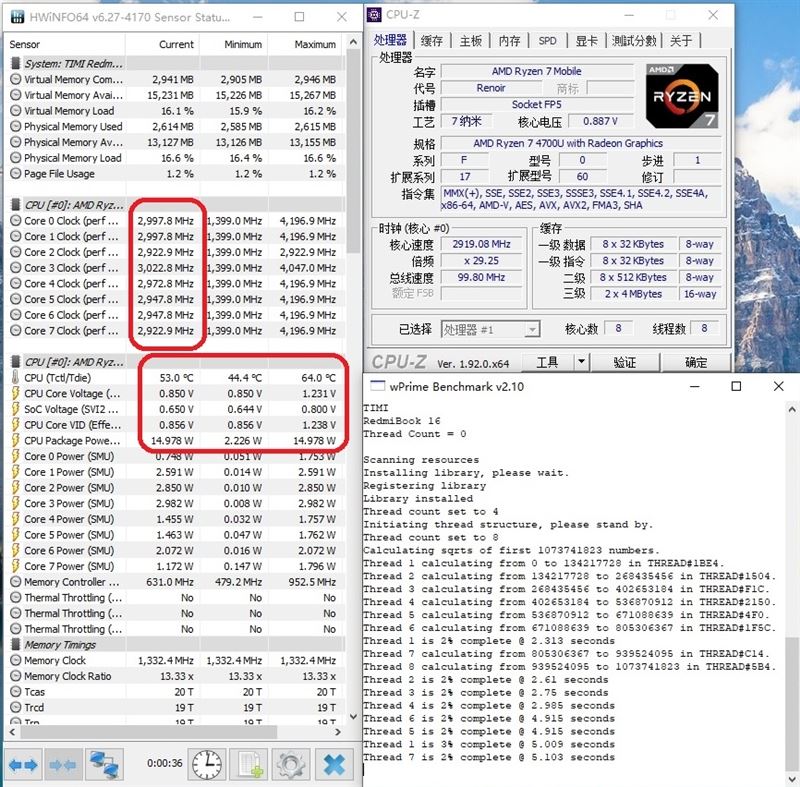Click the 验证 button in CPU-Z
The width and height of the screenshot is (800, 787).
(624, 362)
